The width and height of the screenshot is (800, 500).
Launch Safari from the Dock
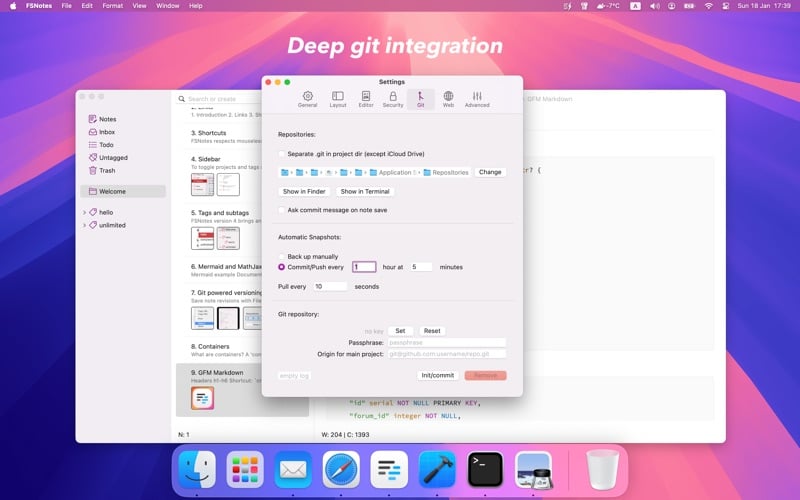(x=341, y=469)
